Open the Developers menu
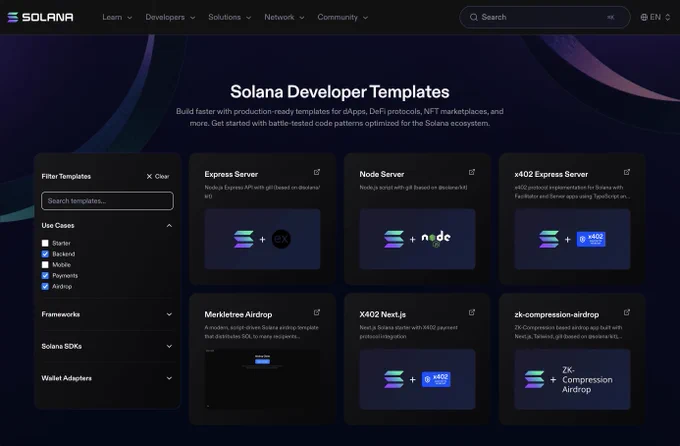Image resolution: width=680 pixels, height=446 pixels. (x=170, y=17)
